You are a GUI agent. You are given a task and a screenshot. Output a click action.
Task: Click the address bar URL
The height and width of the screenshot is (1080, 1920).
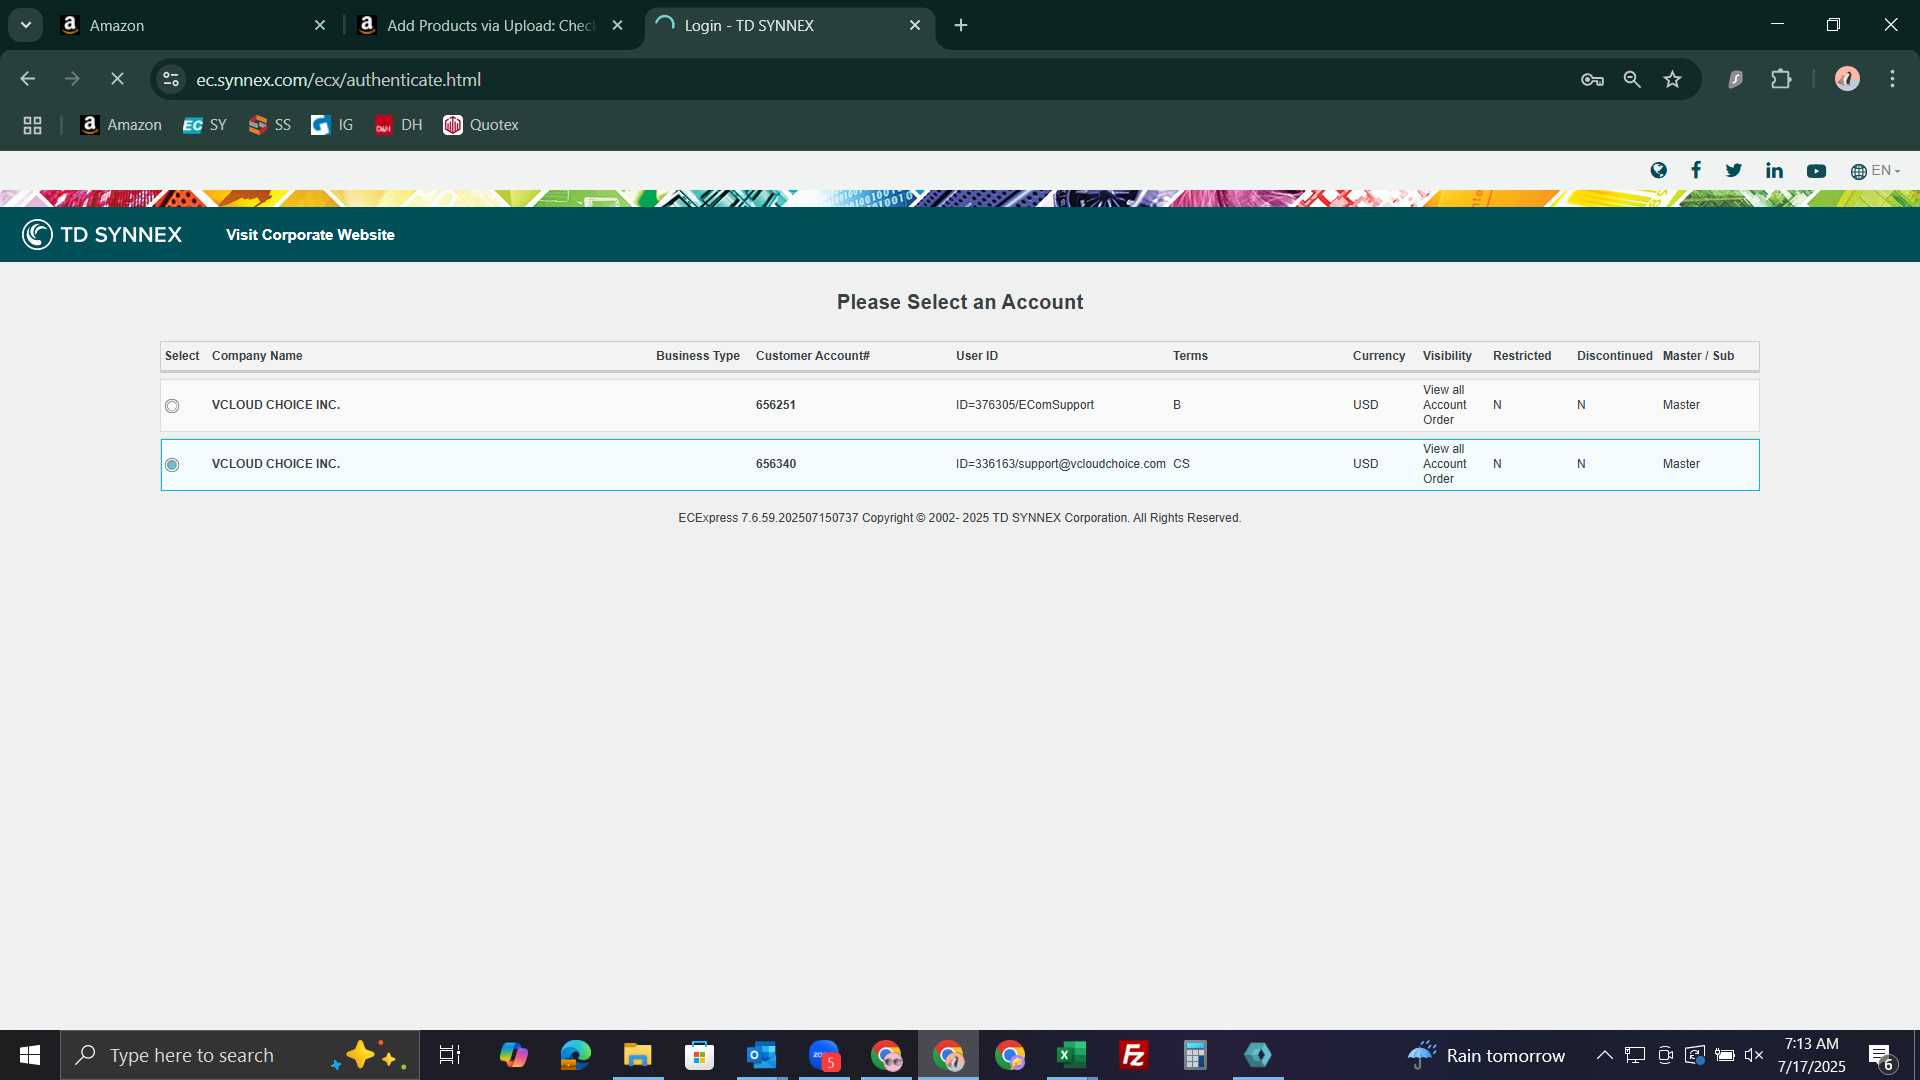(x=338, y=80)
